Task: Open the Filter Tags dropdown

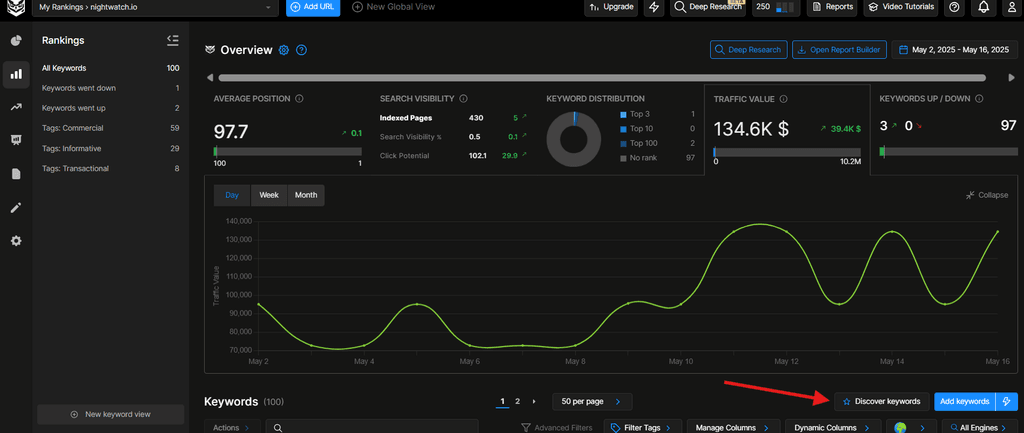Action: [x=643, y=427]
